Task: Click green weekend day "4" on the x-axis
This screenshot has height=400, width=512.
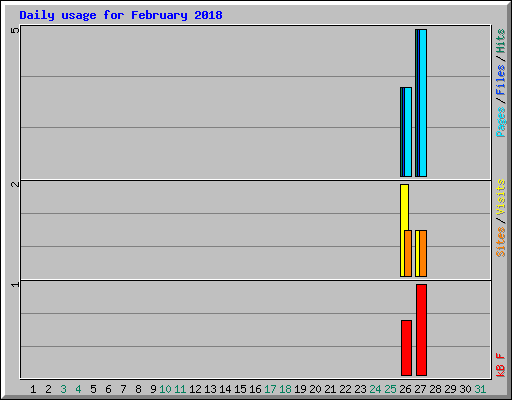Action: (78, 389)
